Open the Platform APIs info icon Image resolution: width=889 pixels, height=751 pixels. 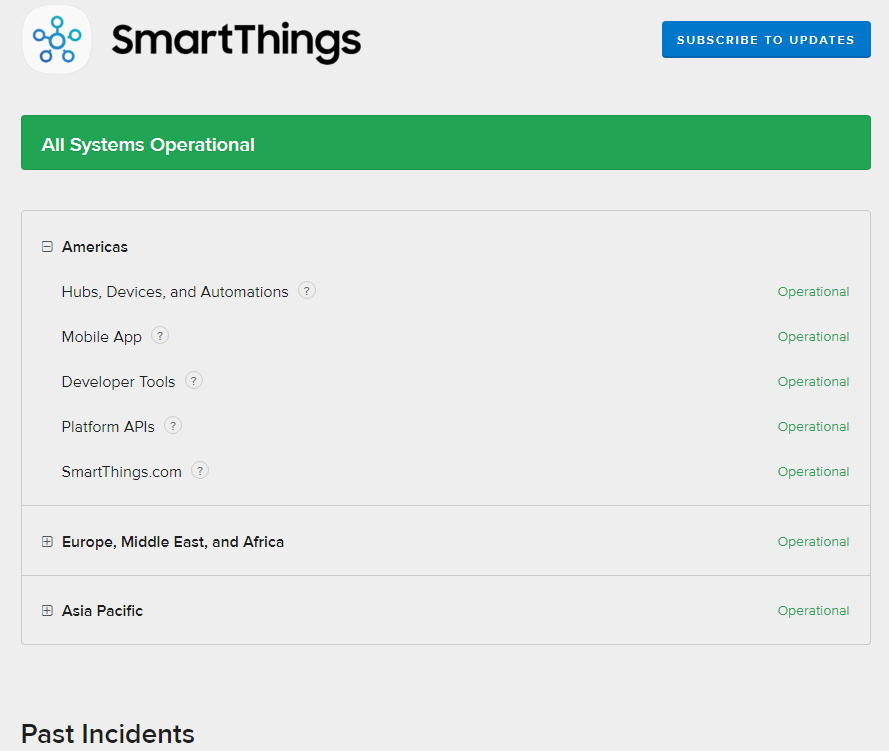click(x=173, y=425)
